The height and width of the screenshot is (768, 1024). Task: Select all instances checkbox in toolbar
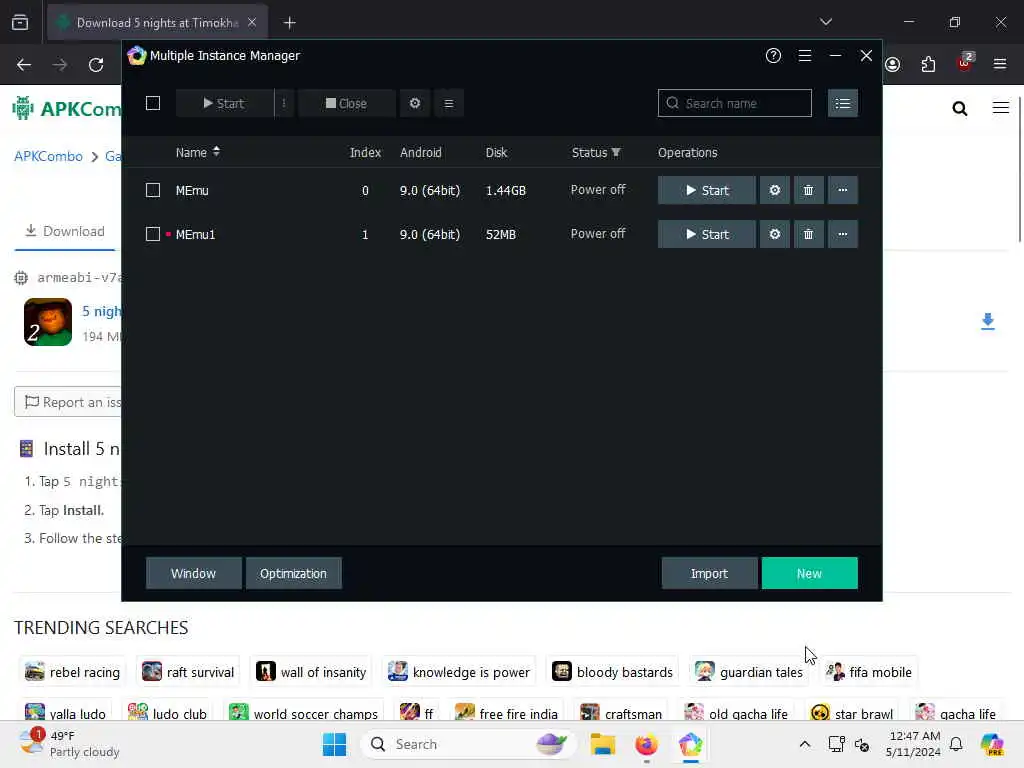[153, 103]
